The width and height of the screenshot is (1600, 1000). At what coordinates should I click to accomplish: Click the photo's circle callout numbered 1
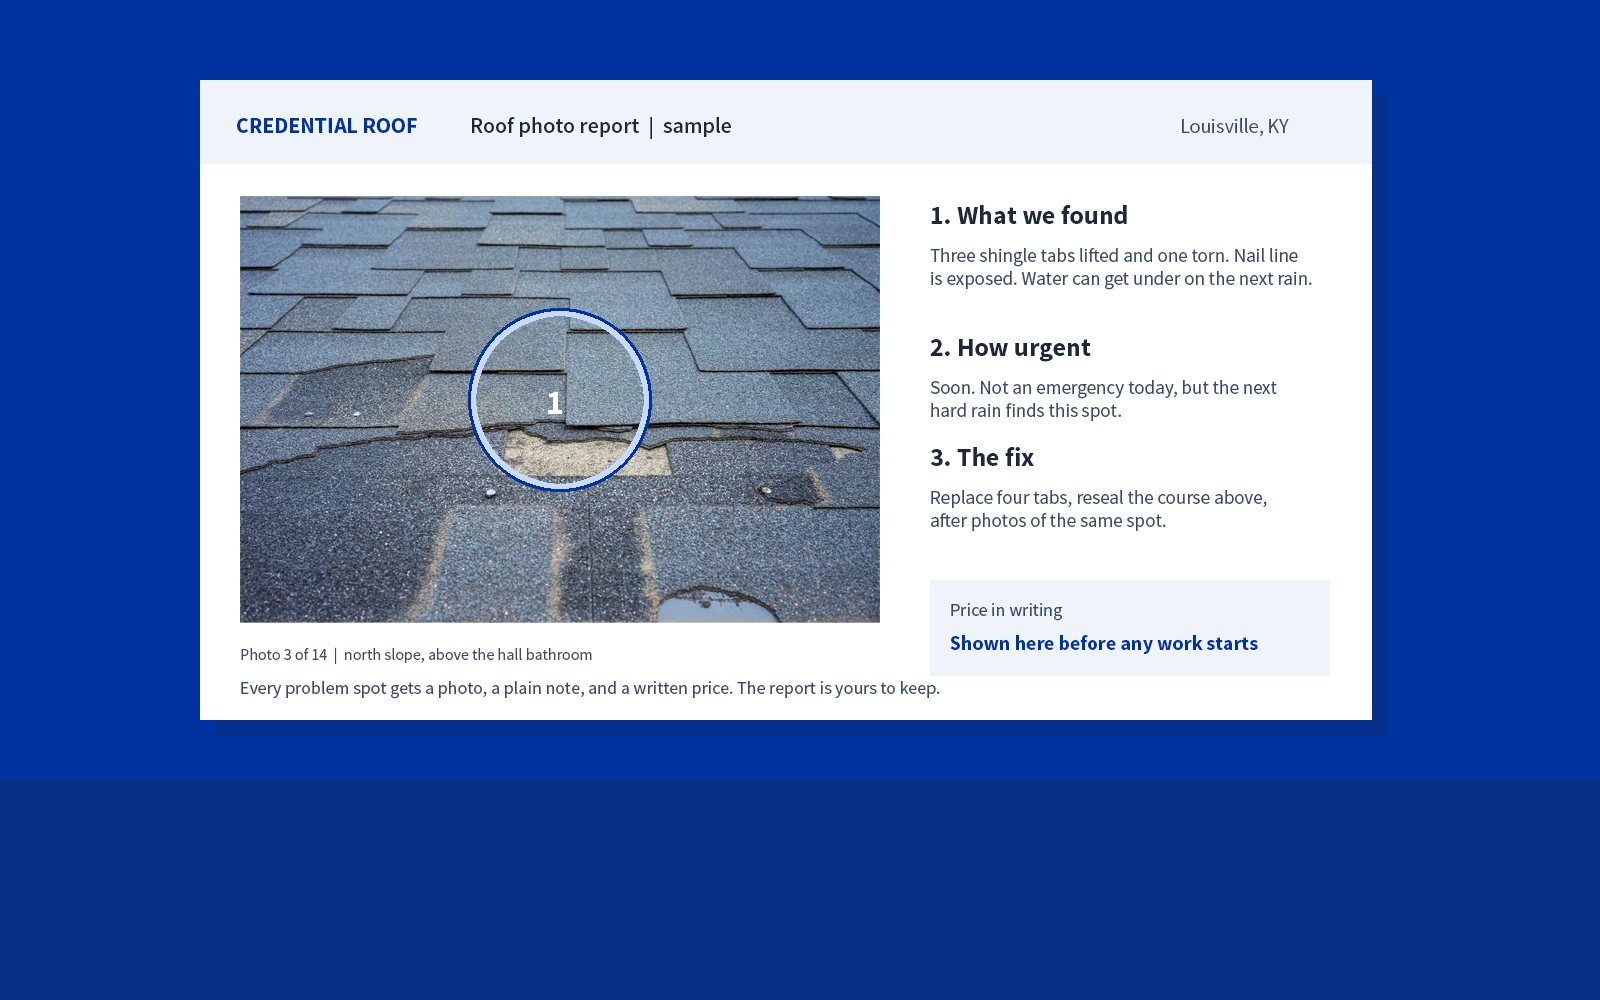point(560,400)
